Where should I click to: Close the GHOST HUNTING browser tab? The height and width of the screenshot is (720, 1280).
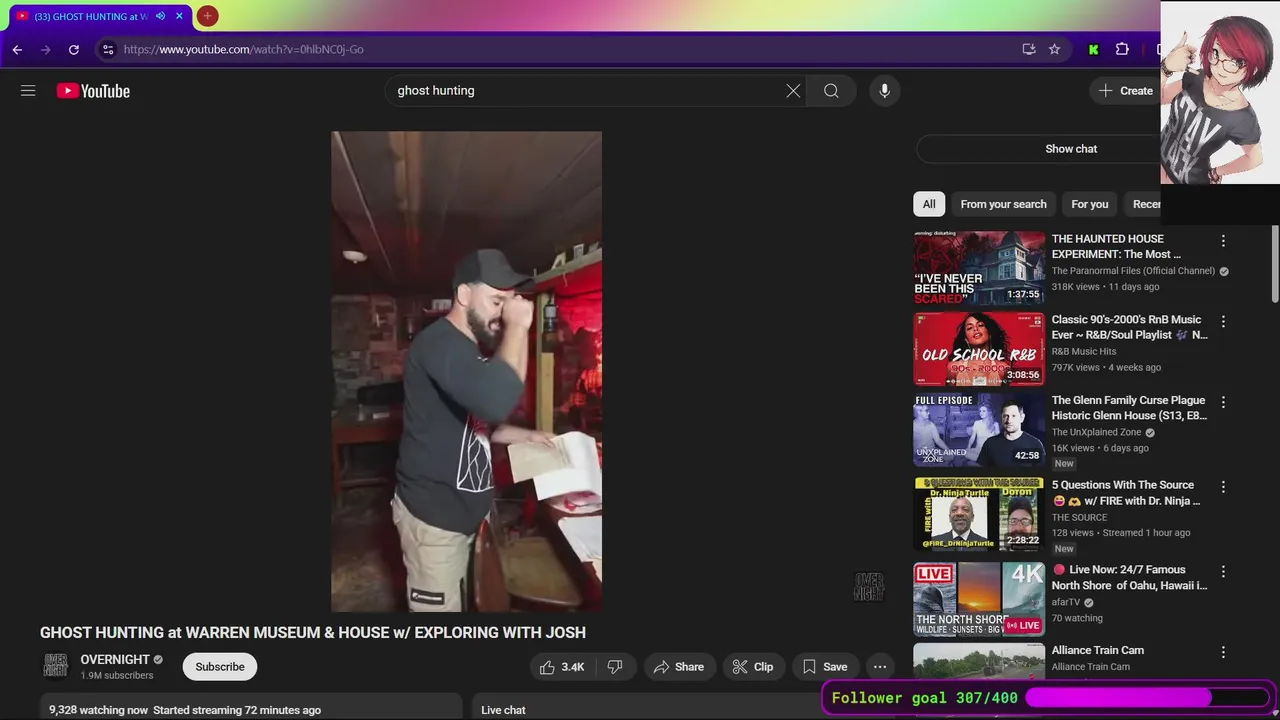[x=180, y=16]
